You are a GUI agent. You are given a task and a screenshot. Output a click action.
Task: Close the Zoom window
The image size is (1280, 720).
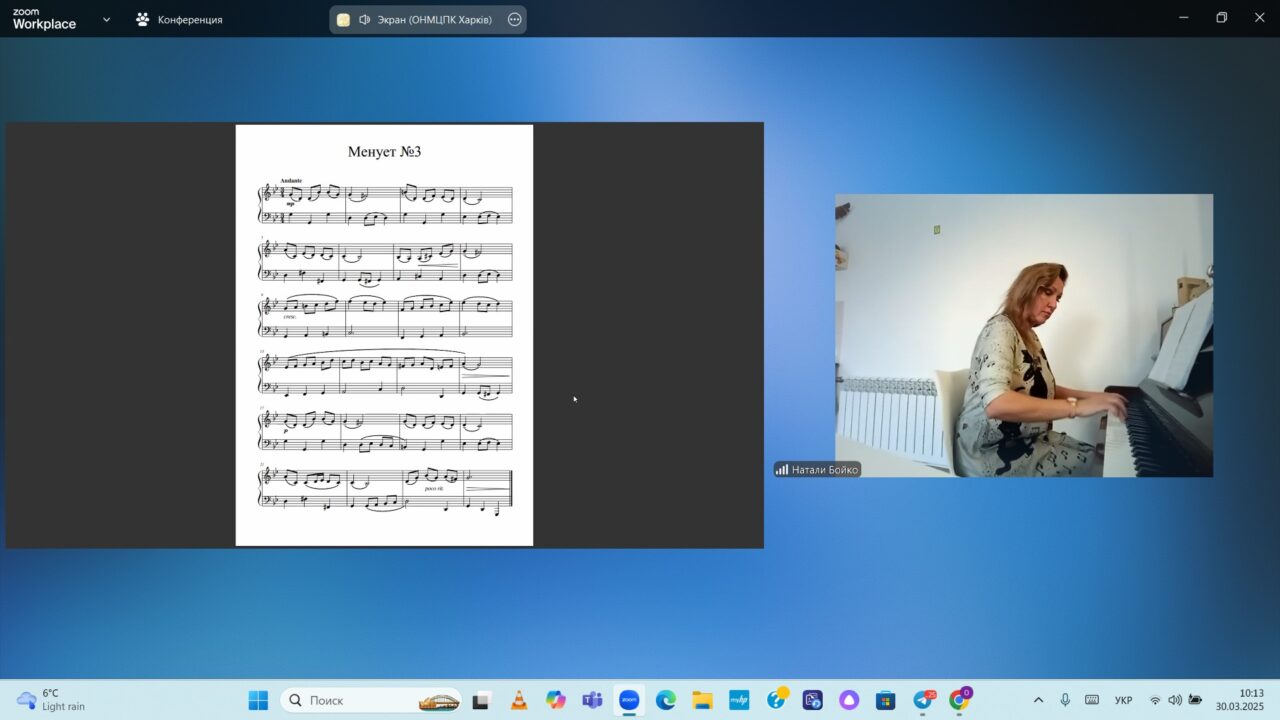pos(1259,18)
